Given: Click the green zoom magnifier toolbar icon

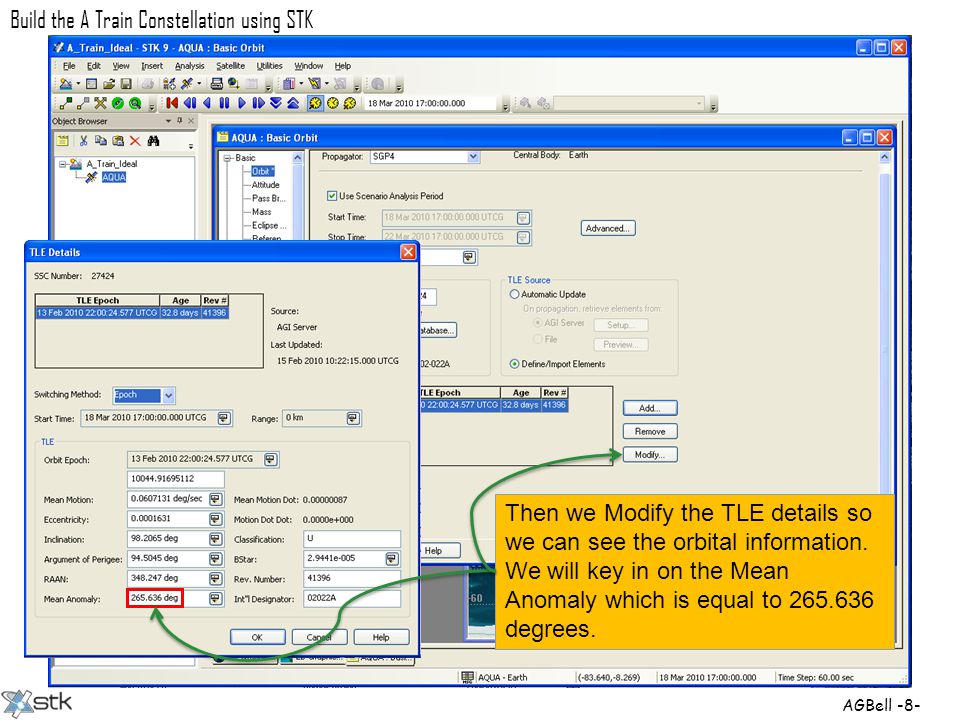Looking at the screenshot, I should coord(135,103).
